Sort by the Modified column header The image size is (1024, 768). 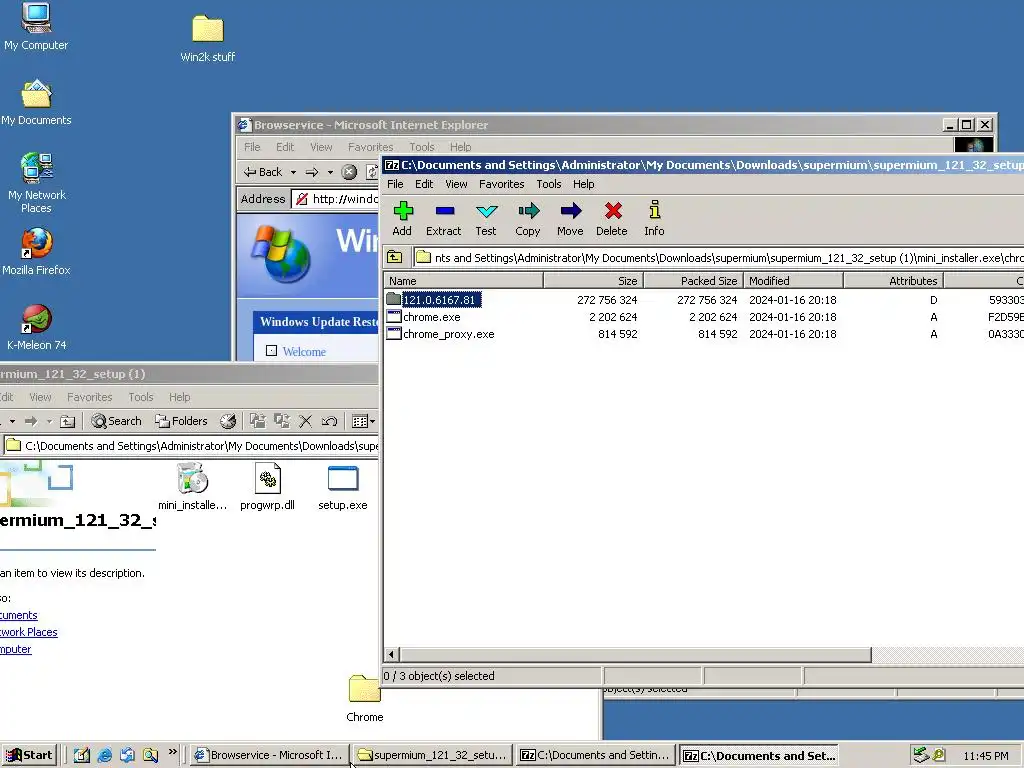[x=793, y=281]
